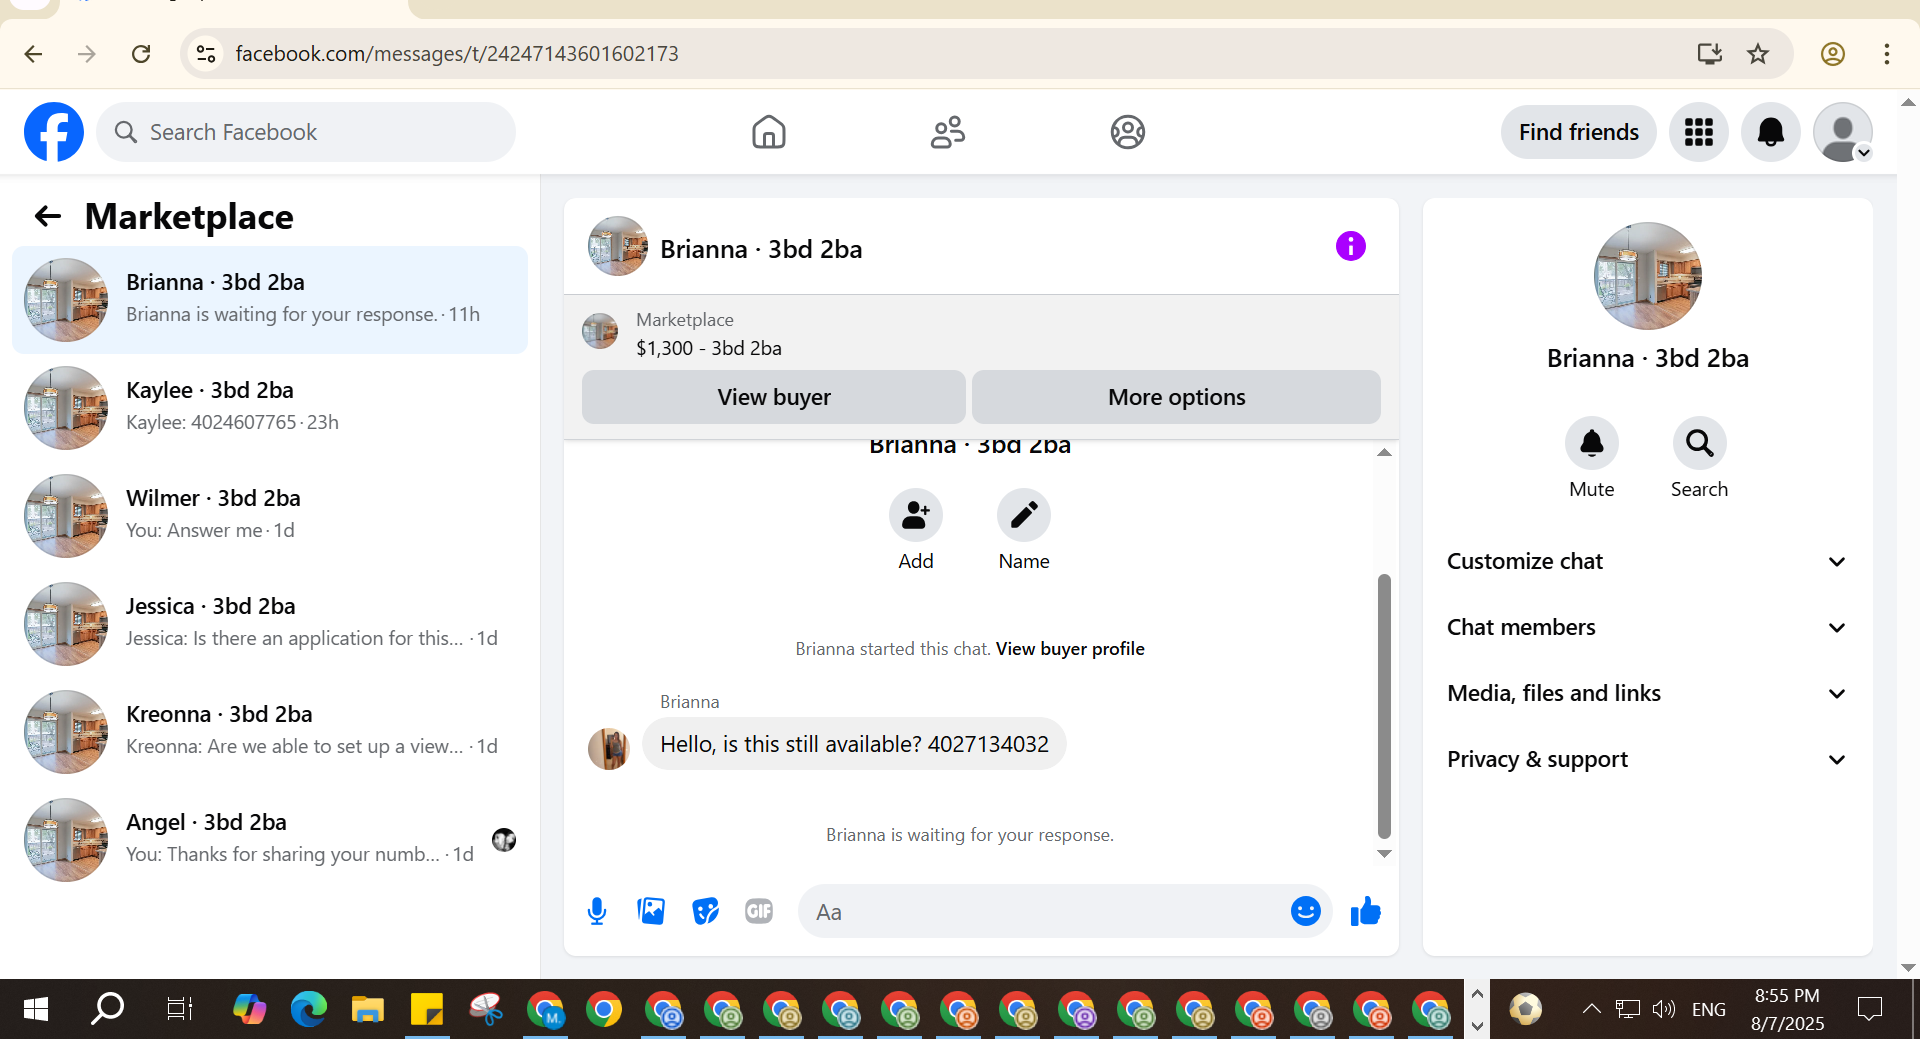Open the Home feed icon
The width and height of the screenshot is (1920, 1039).
[769, 132]
